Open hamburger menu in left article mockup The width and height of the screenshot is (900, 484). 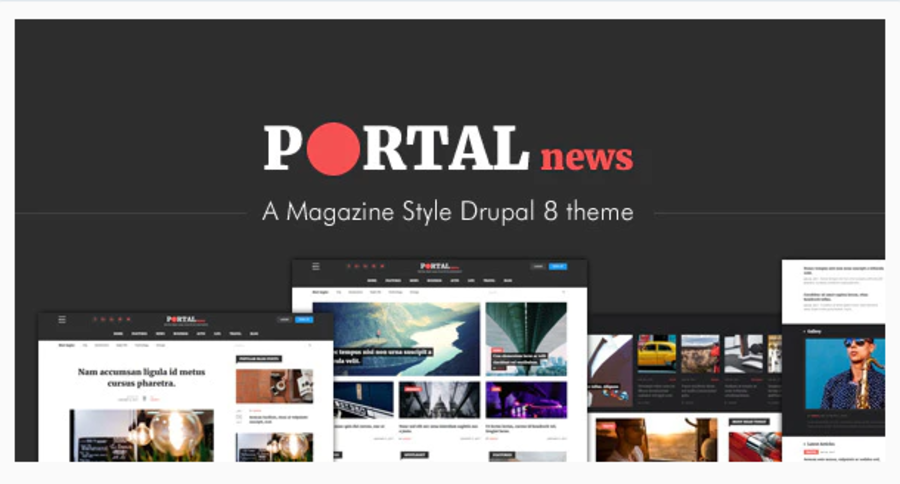click(62, 319)
